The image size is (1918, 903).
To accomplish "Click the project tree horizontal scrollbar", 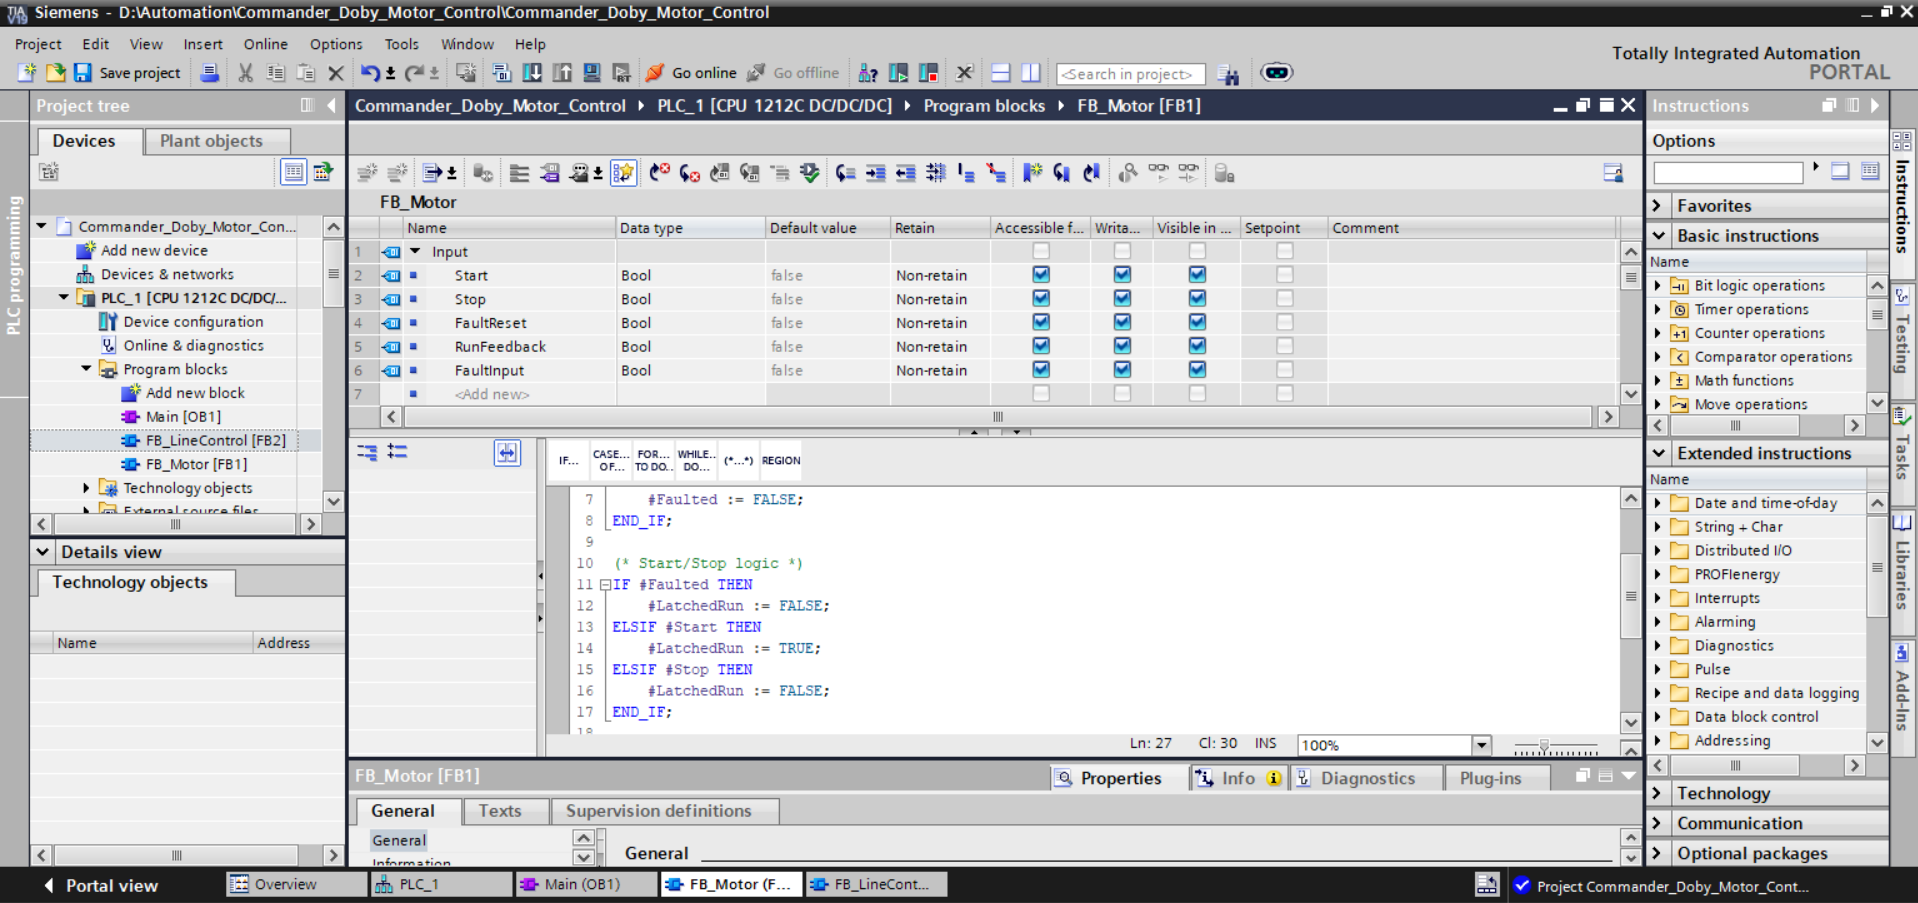I will pos(176,523).
